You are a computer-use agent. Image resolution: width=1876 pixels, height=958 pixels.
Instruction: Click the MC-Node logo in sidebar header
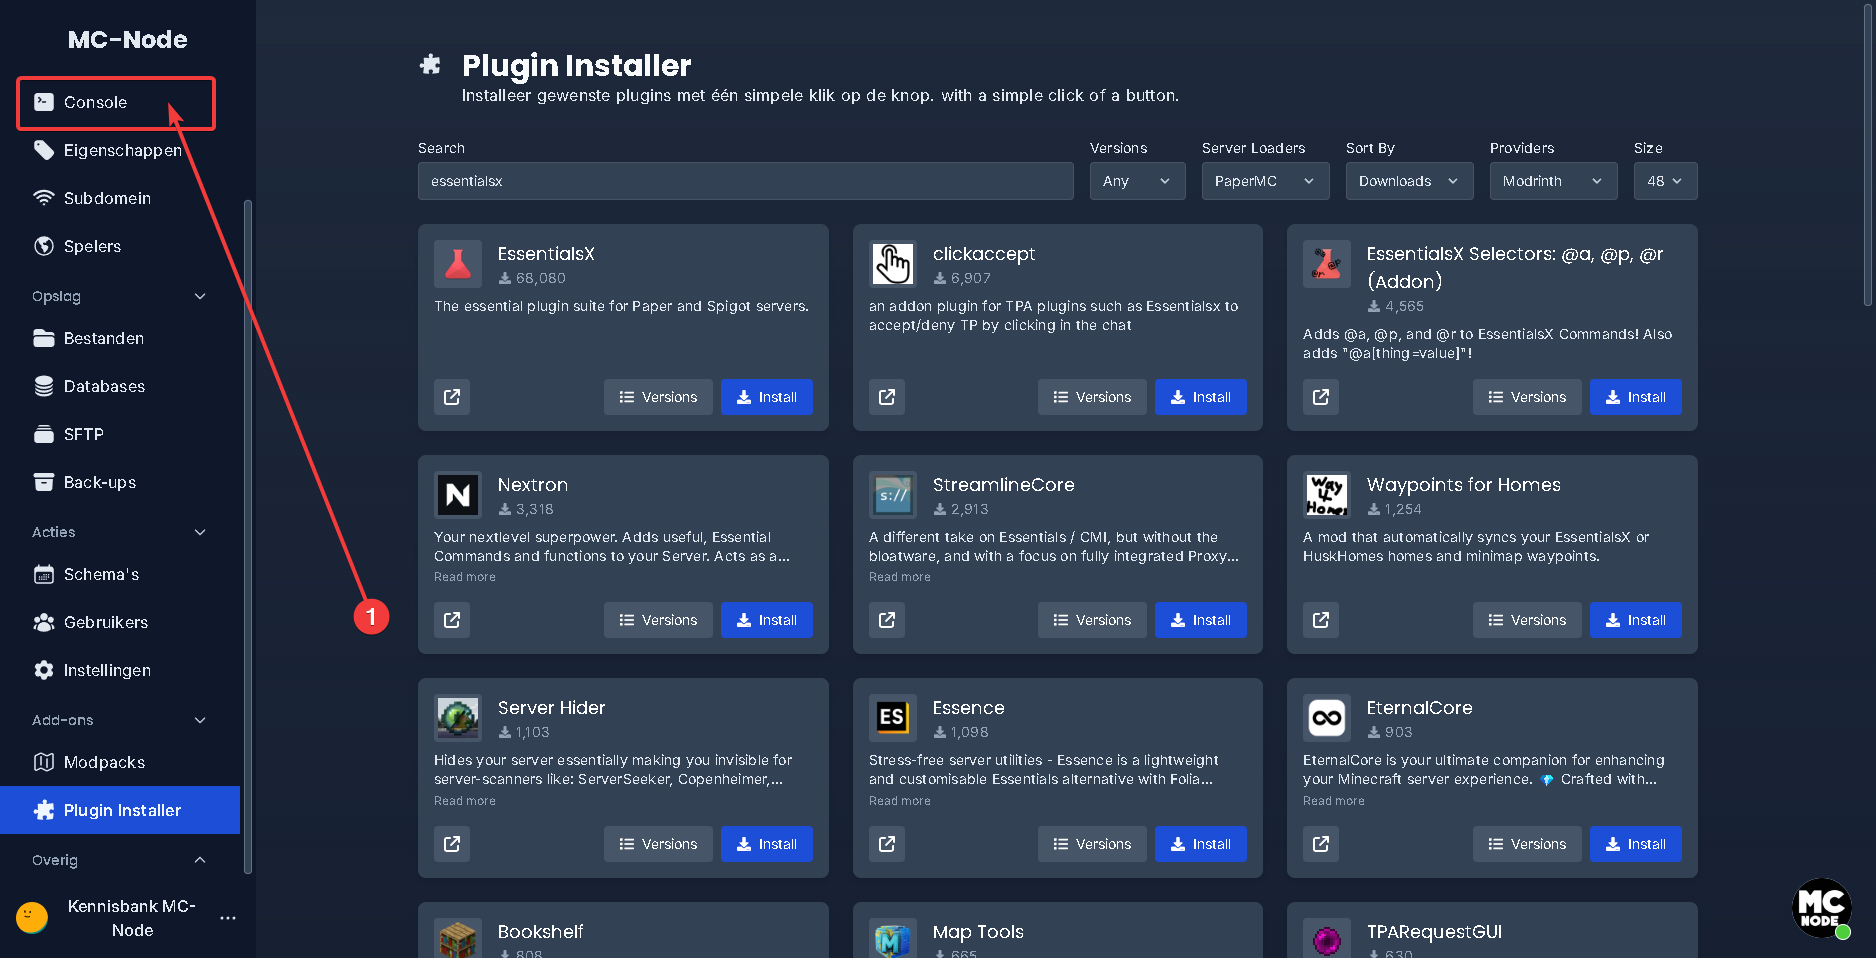tap(128, 39)
